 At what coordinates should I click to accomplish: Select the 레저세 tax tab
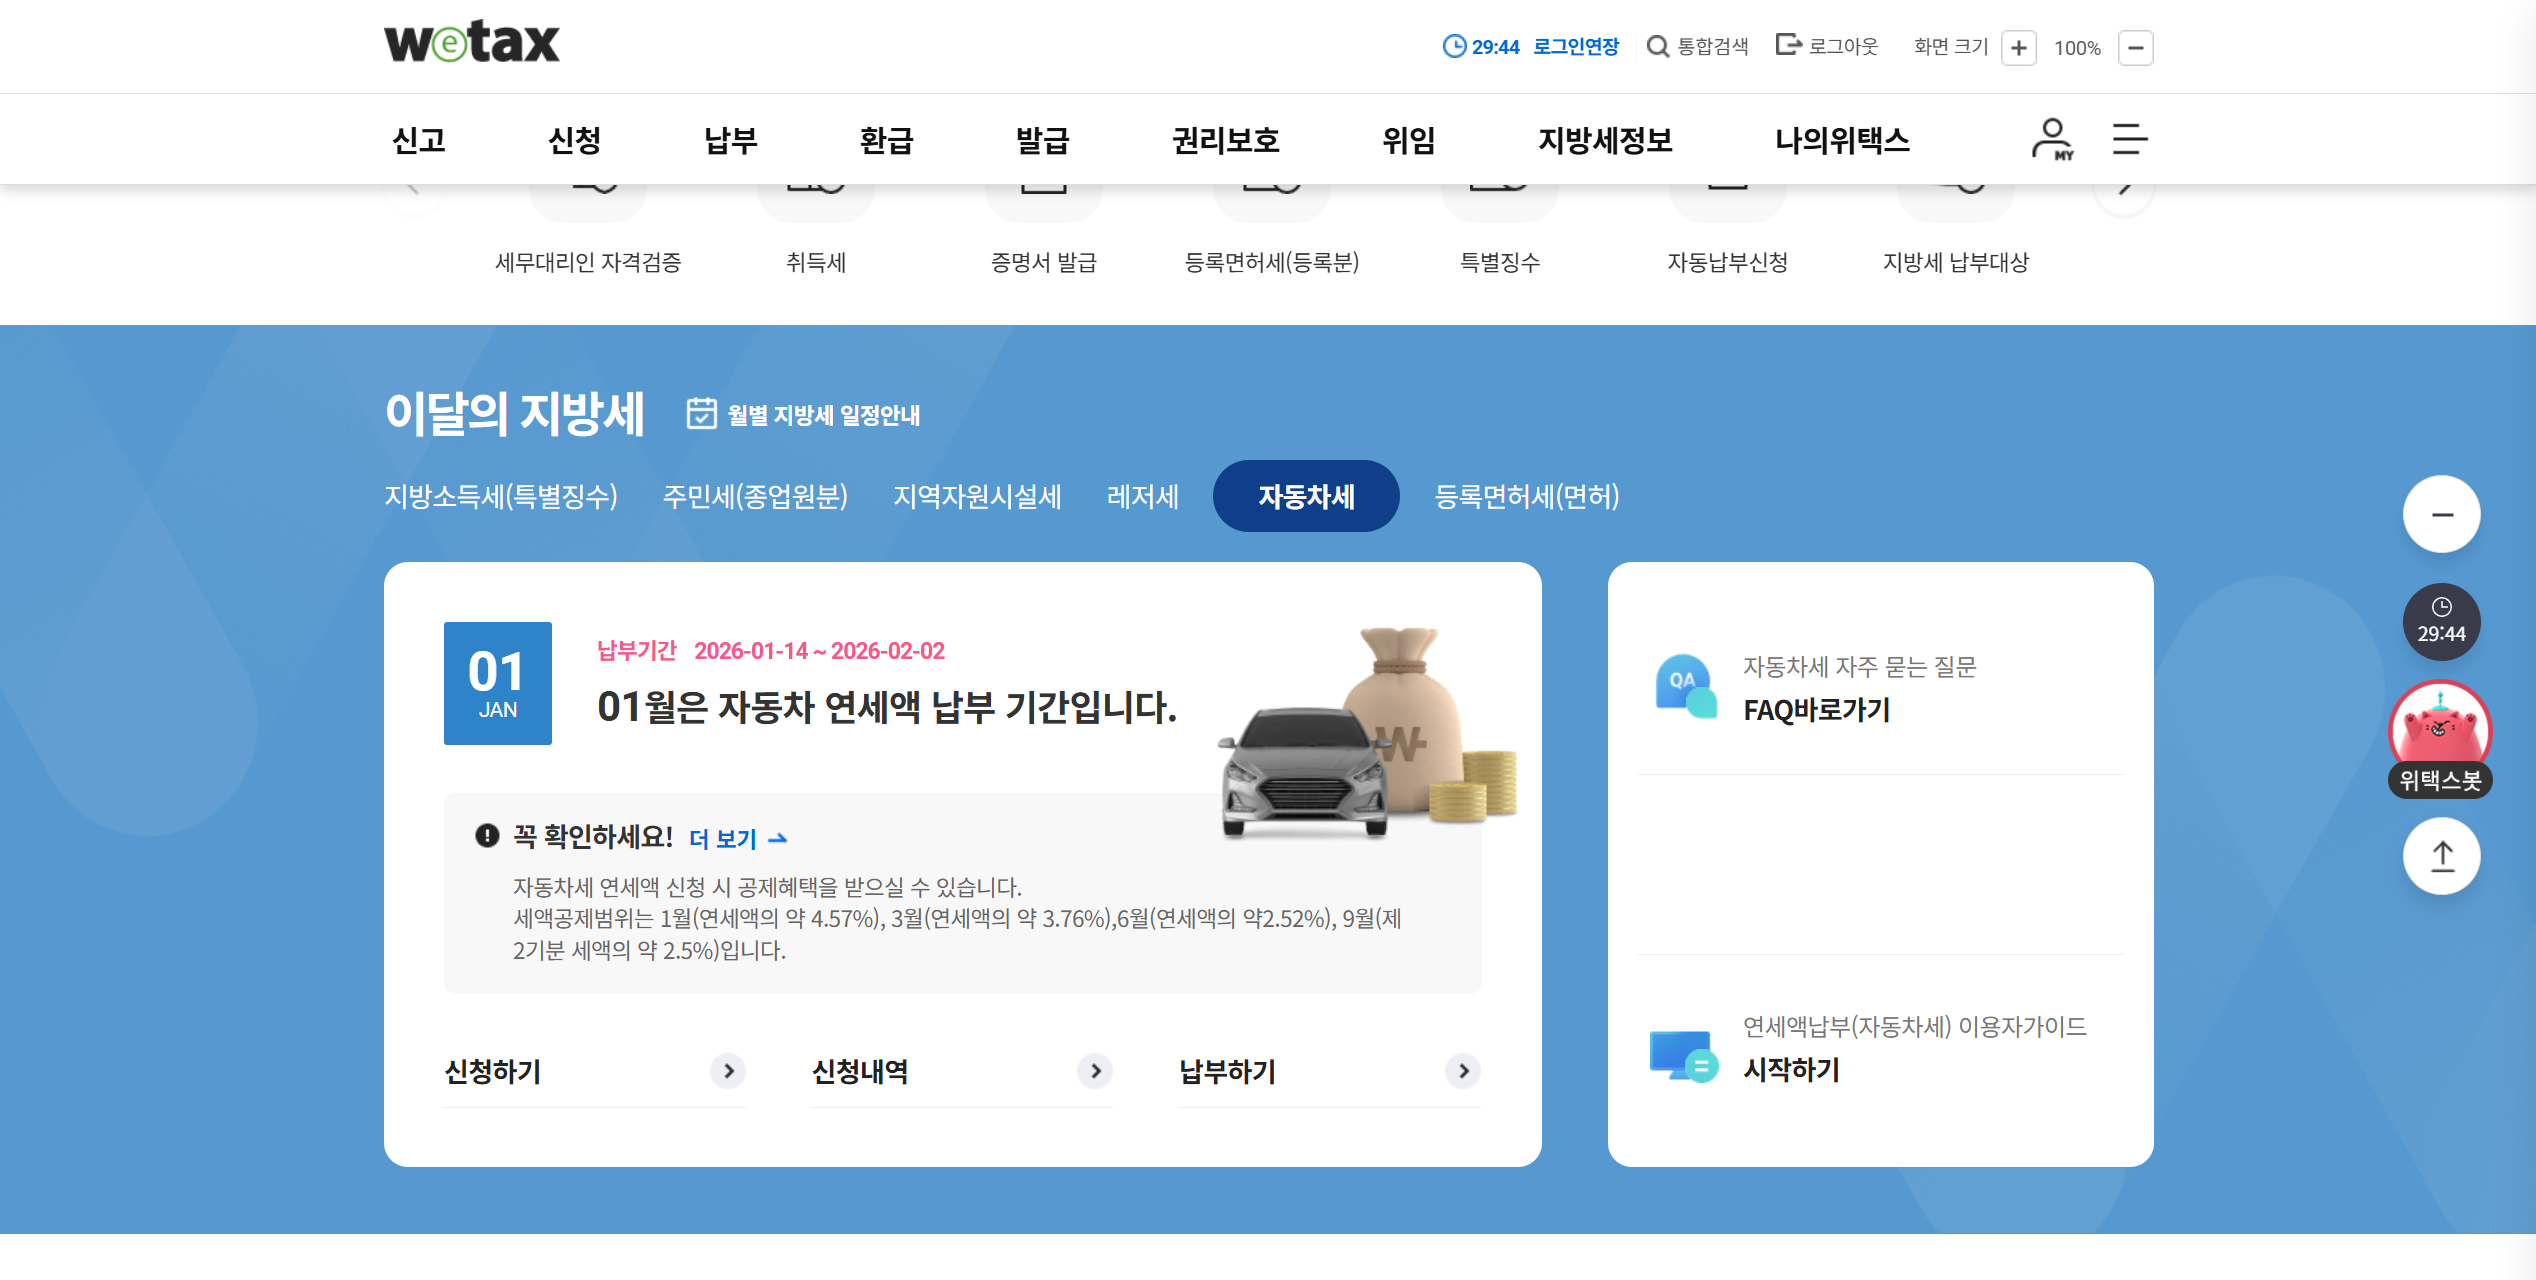[x=1142, y=497]
